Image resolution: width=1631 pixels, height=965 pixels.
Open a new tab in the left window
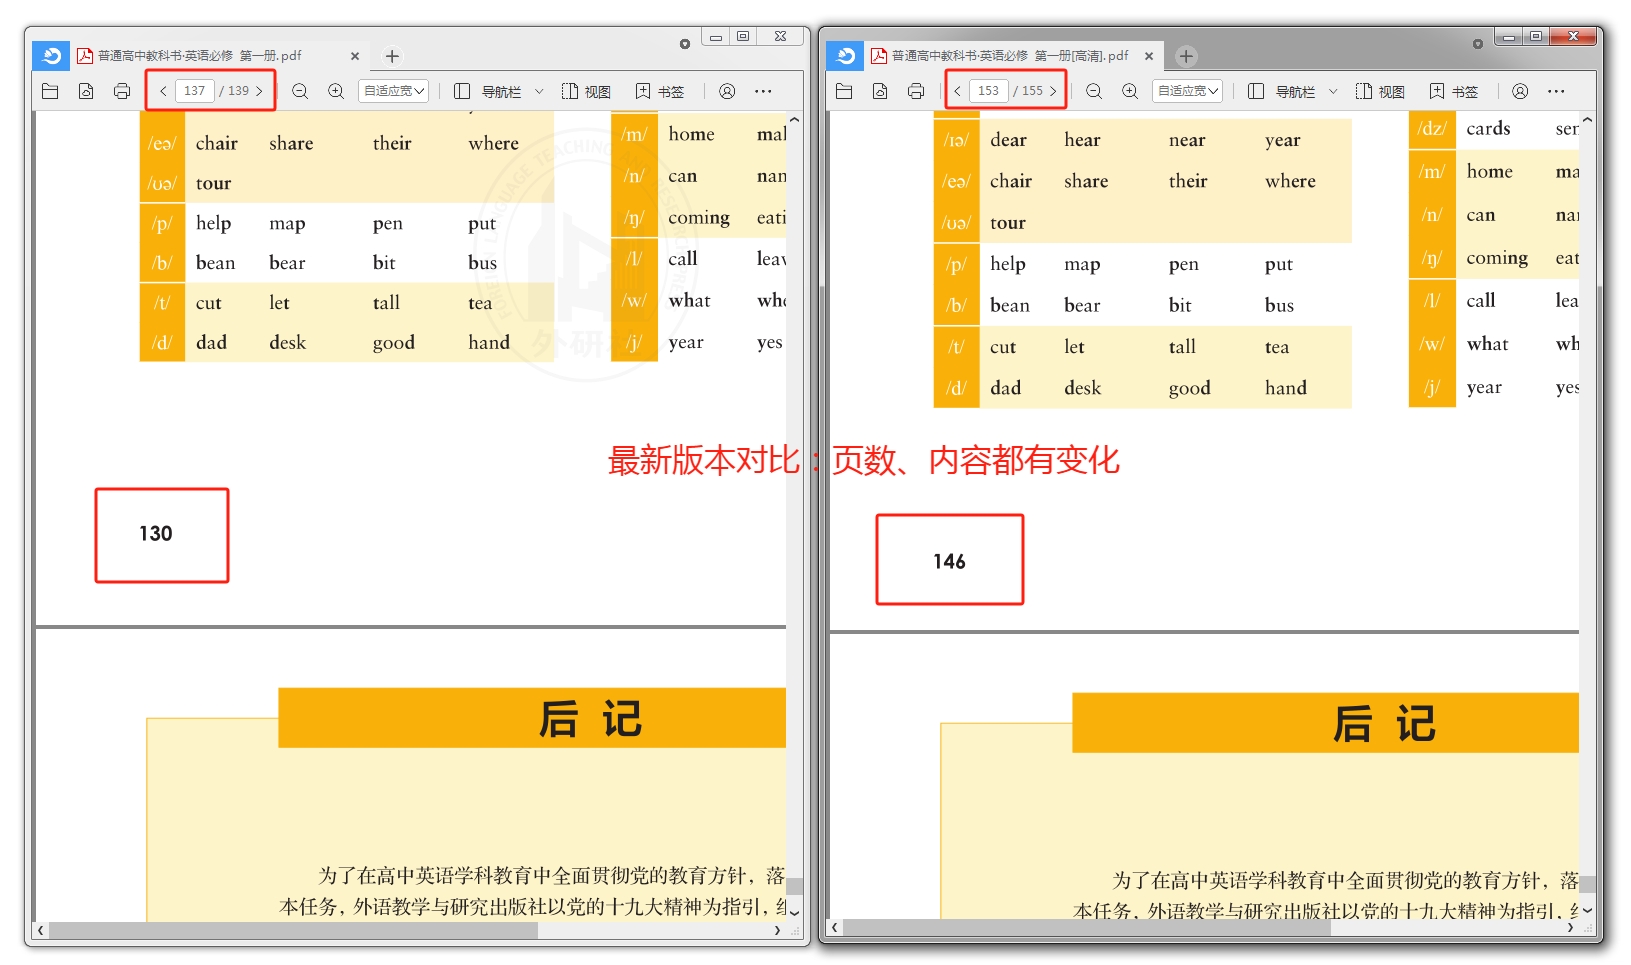click(392, 56)
